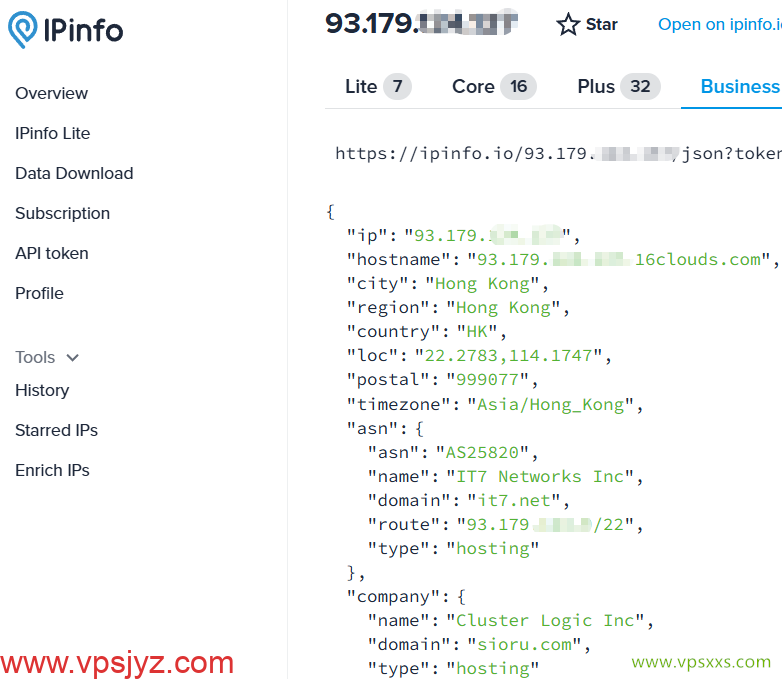Show lookup History
782x679 pixels.
click(x=42, y=391)
